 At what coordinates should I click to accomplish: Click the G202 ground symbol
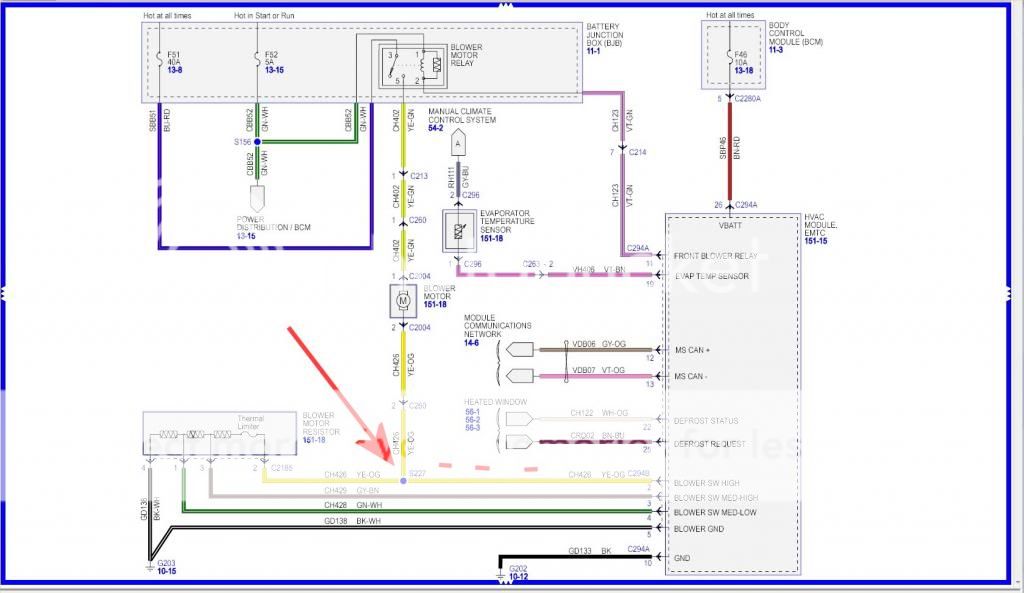(500, 573)
